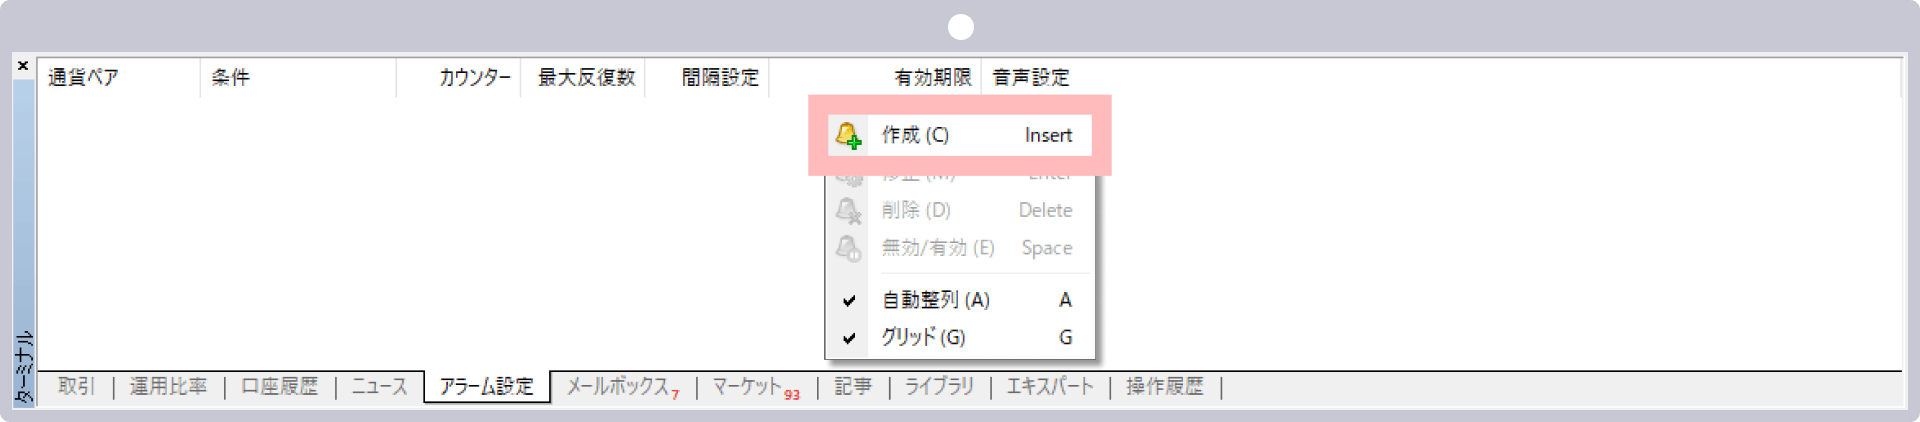Screen dimensions: 1920x422
Task: Click the bell icon to create an alarm
Action: (848, 136)
